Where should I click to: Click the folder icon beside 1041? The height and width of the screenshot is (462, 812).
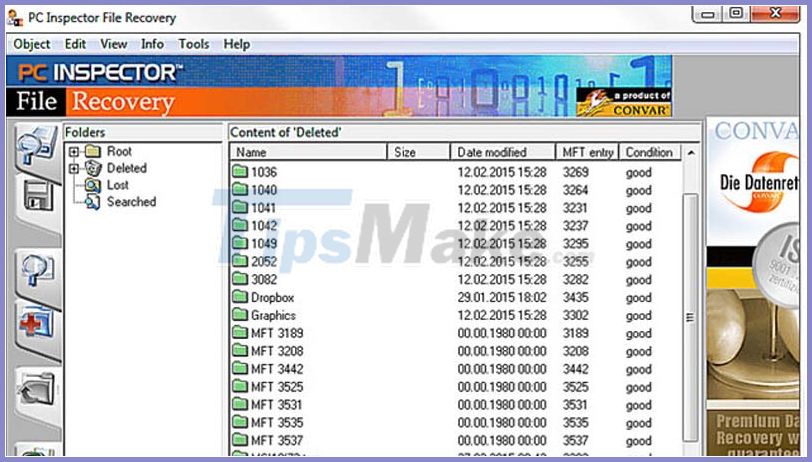point(240,207)
